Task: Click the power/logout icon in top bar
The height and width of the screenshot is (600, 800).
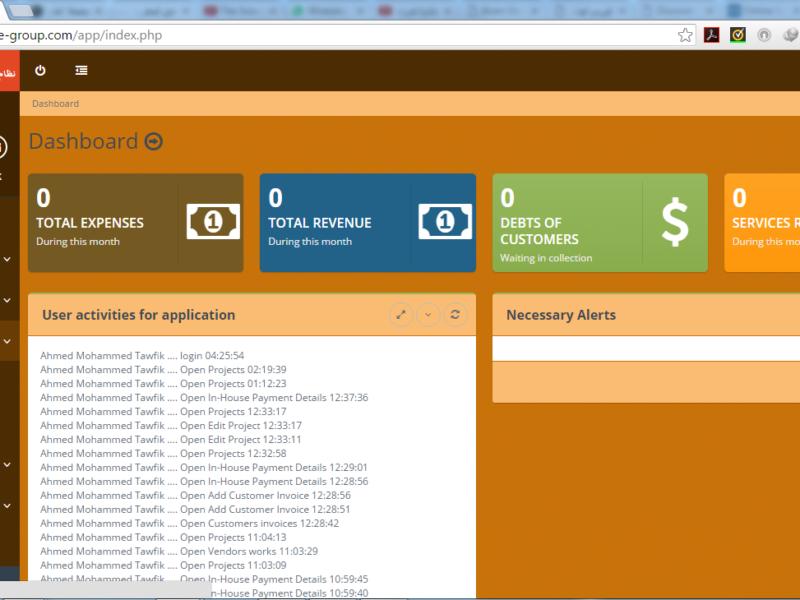Action: [40, 71]
